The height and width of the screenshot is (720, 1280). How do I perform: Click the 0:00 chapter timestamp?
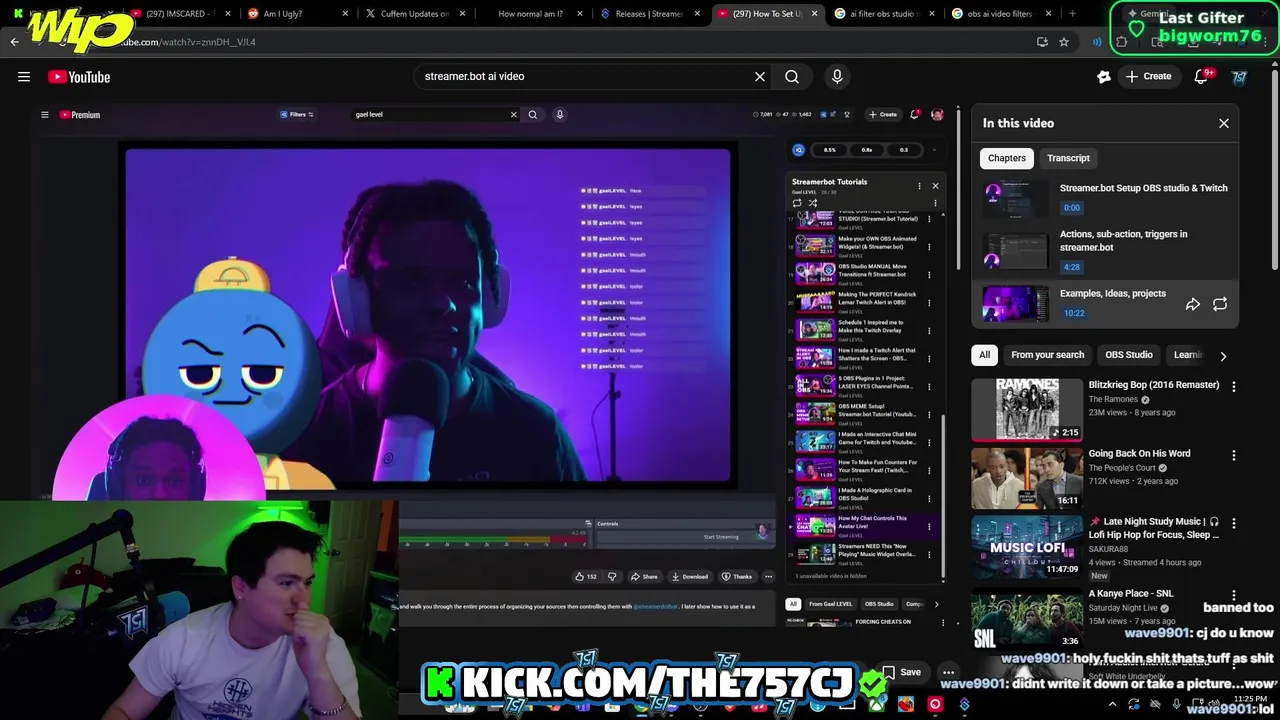pyautogui.click(x=1072, y=208)
